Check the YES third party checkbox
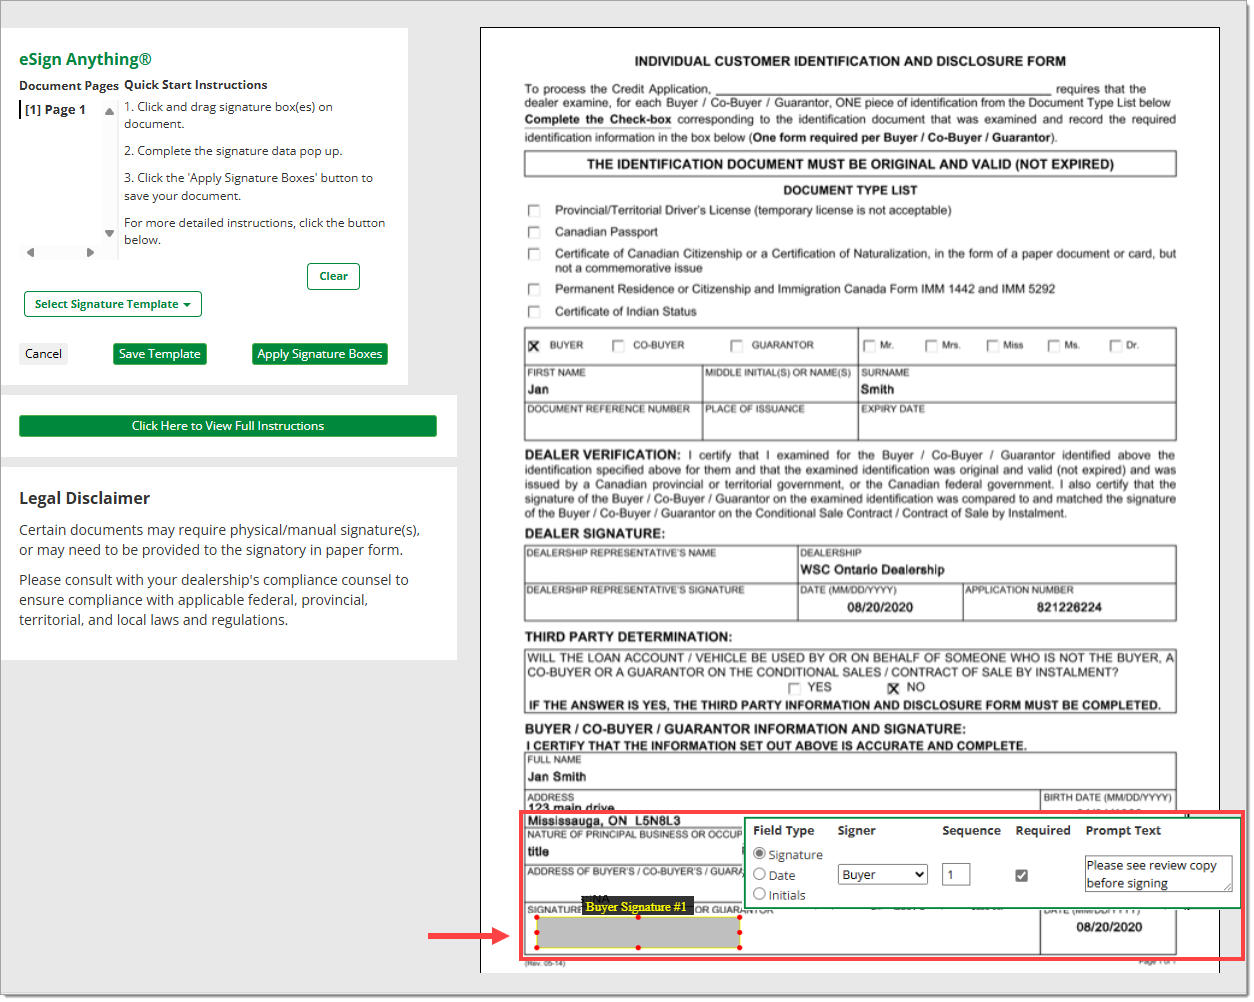The height and width of the screenshot is (1002, 1254). click(794, 688)
